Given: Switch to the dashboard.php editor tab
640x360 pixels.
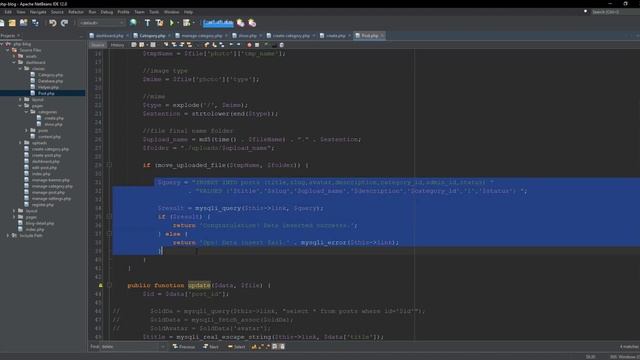Looking at the screenshot, I should (x=109, y=36).
